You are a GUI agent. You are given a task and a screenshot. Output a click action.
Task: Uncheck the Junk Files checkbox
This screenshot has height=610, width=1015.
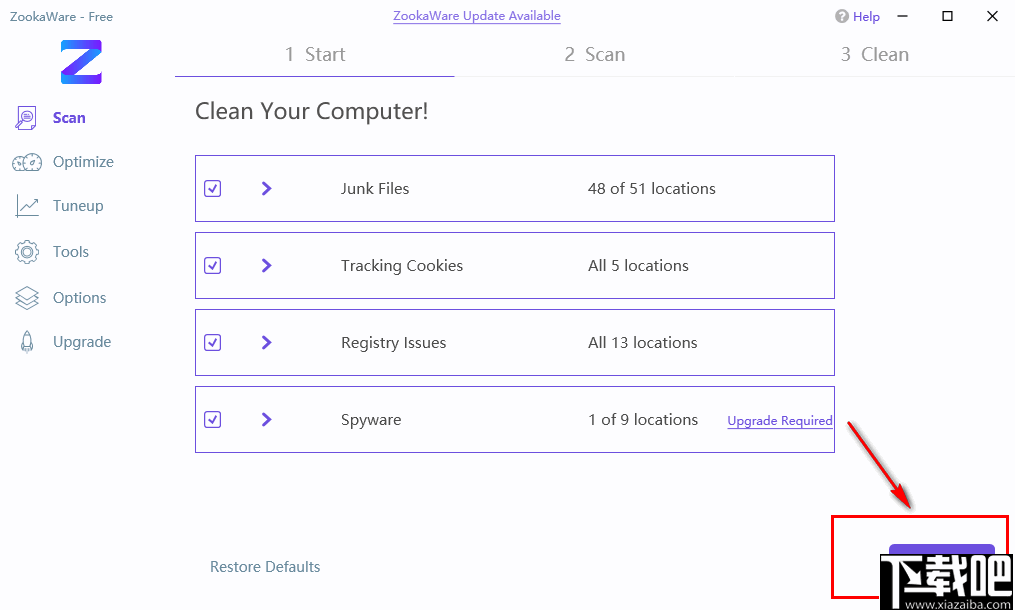tap(212, 188)
